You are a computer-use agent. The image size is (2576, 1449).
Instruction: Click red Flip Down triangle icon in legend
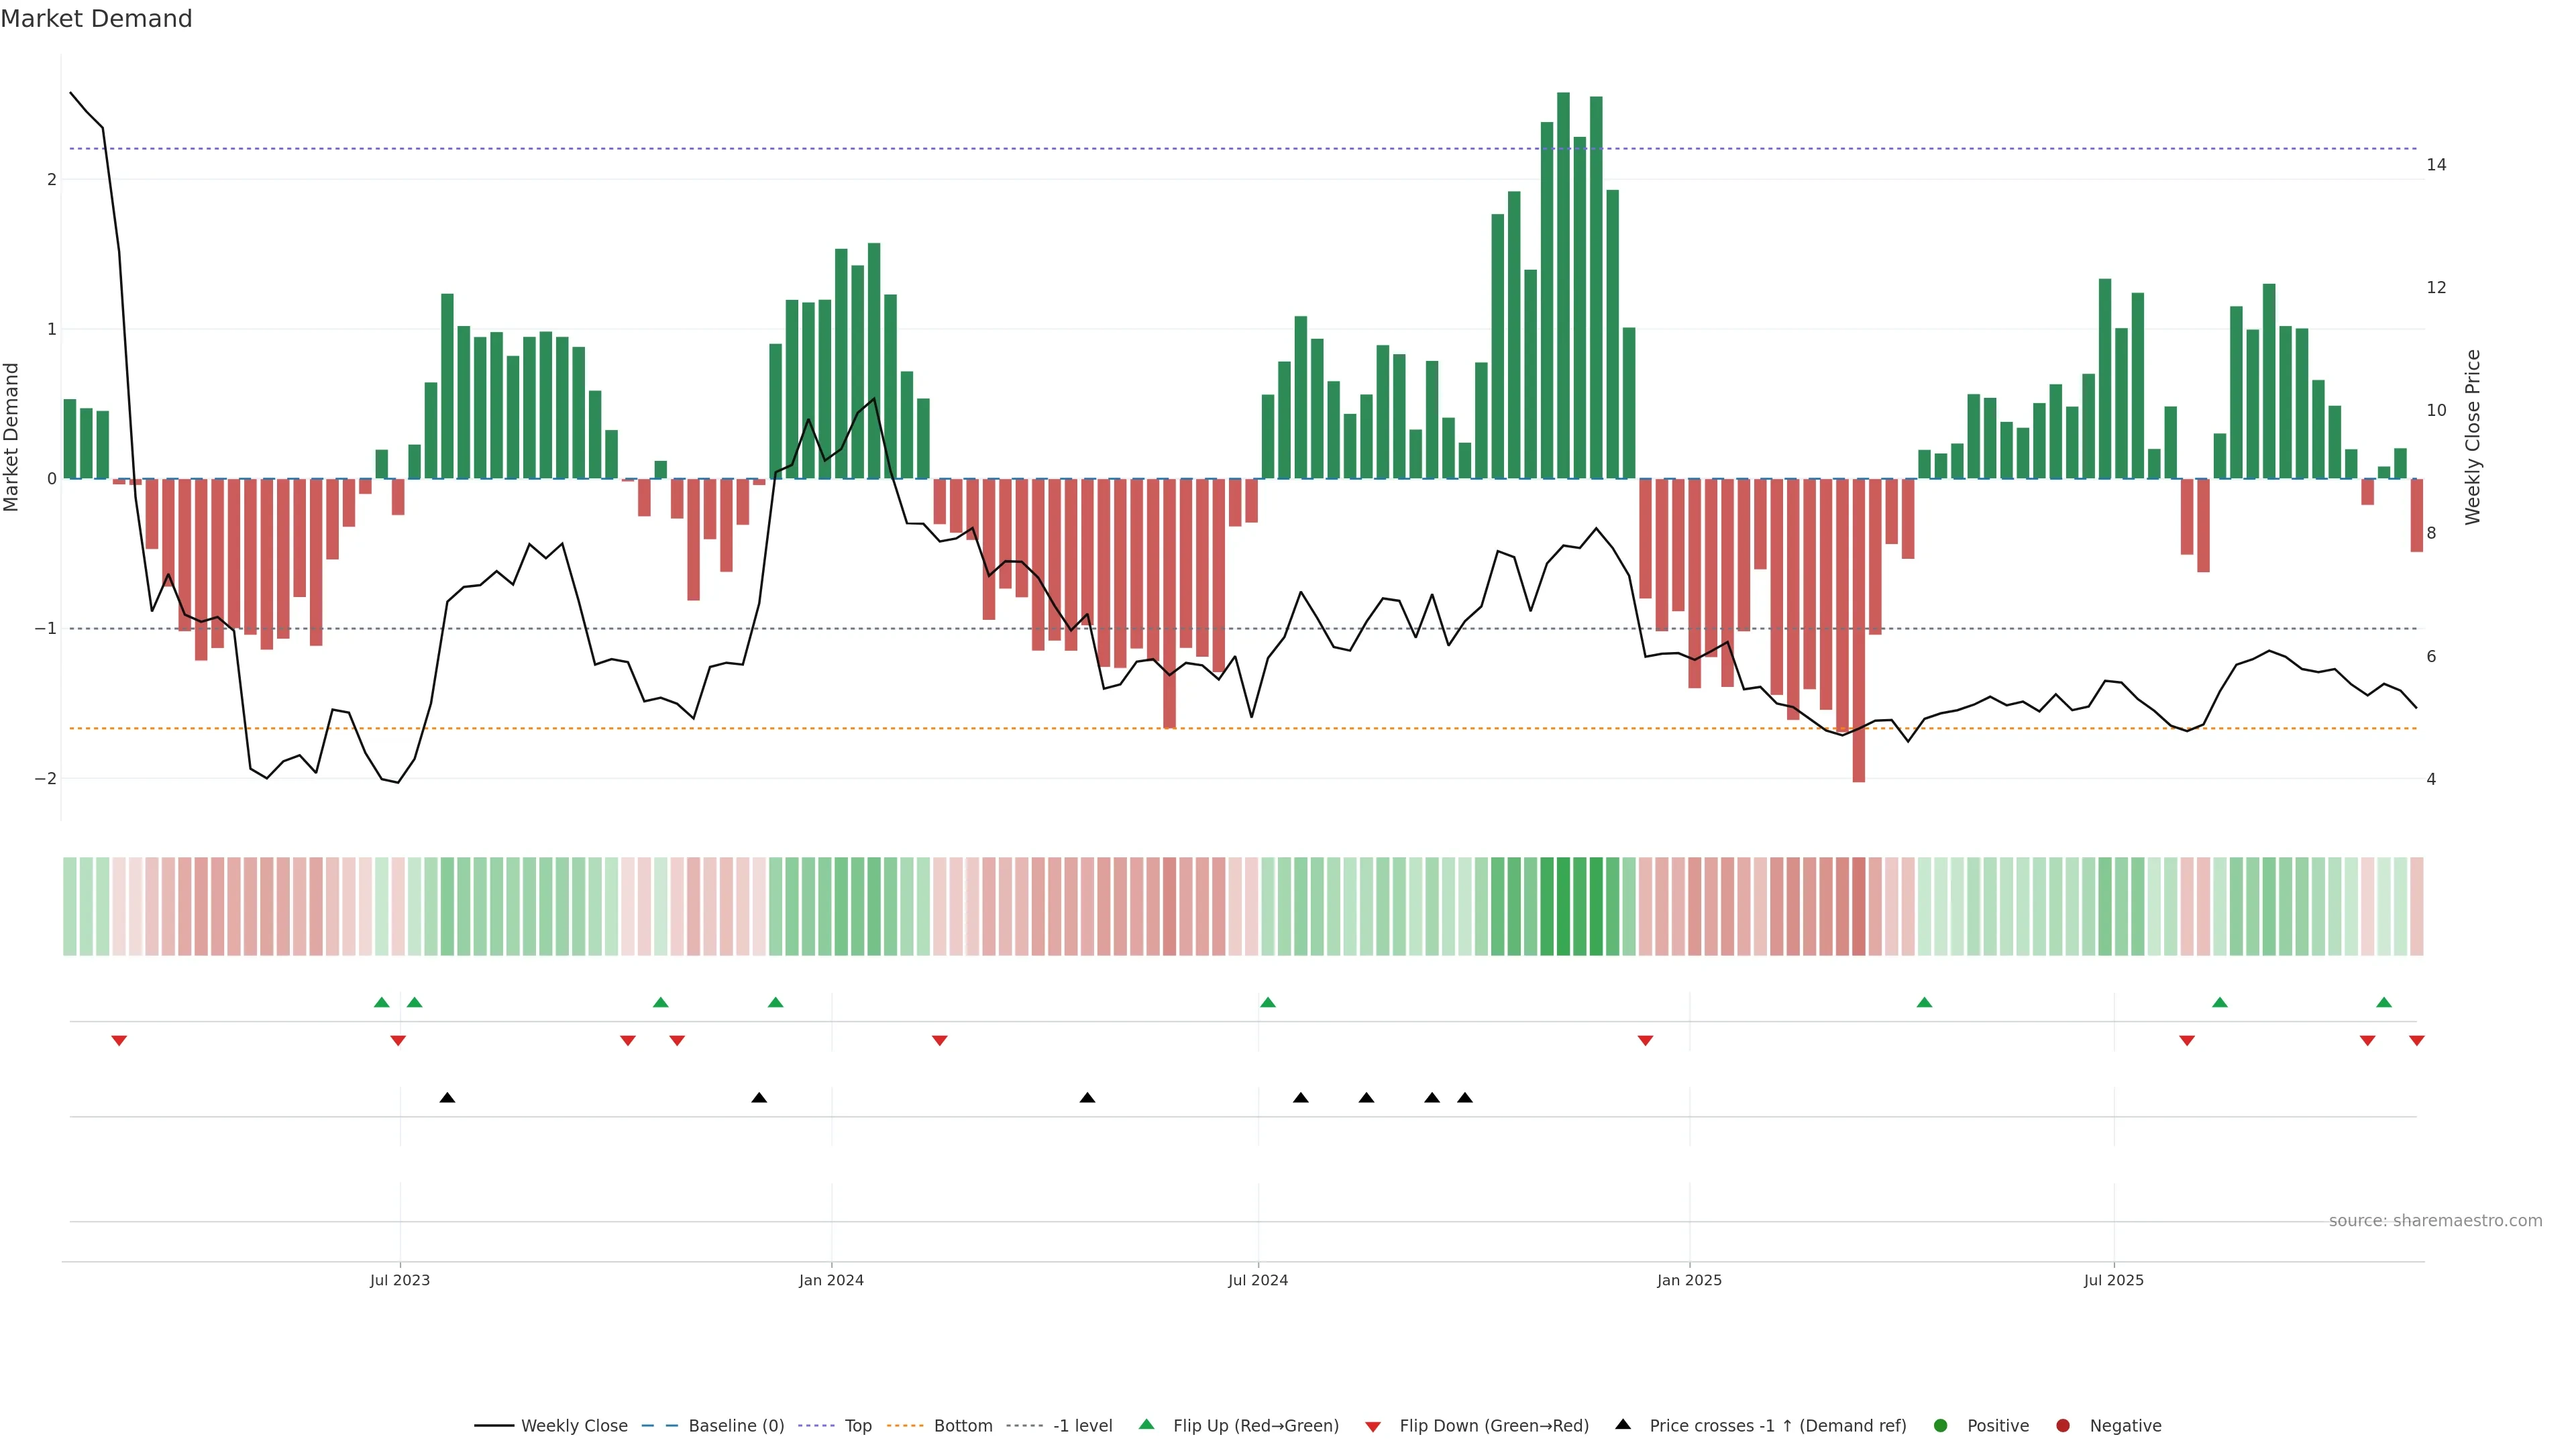(1373, 1427)
